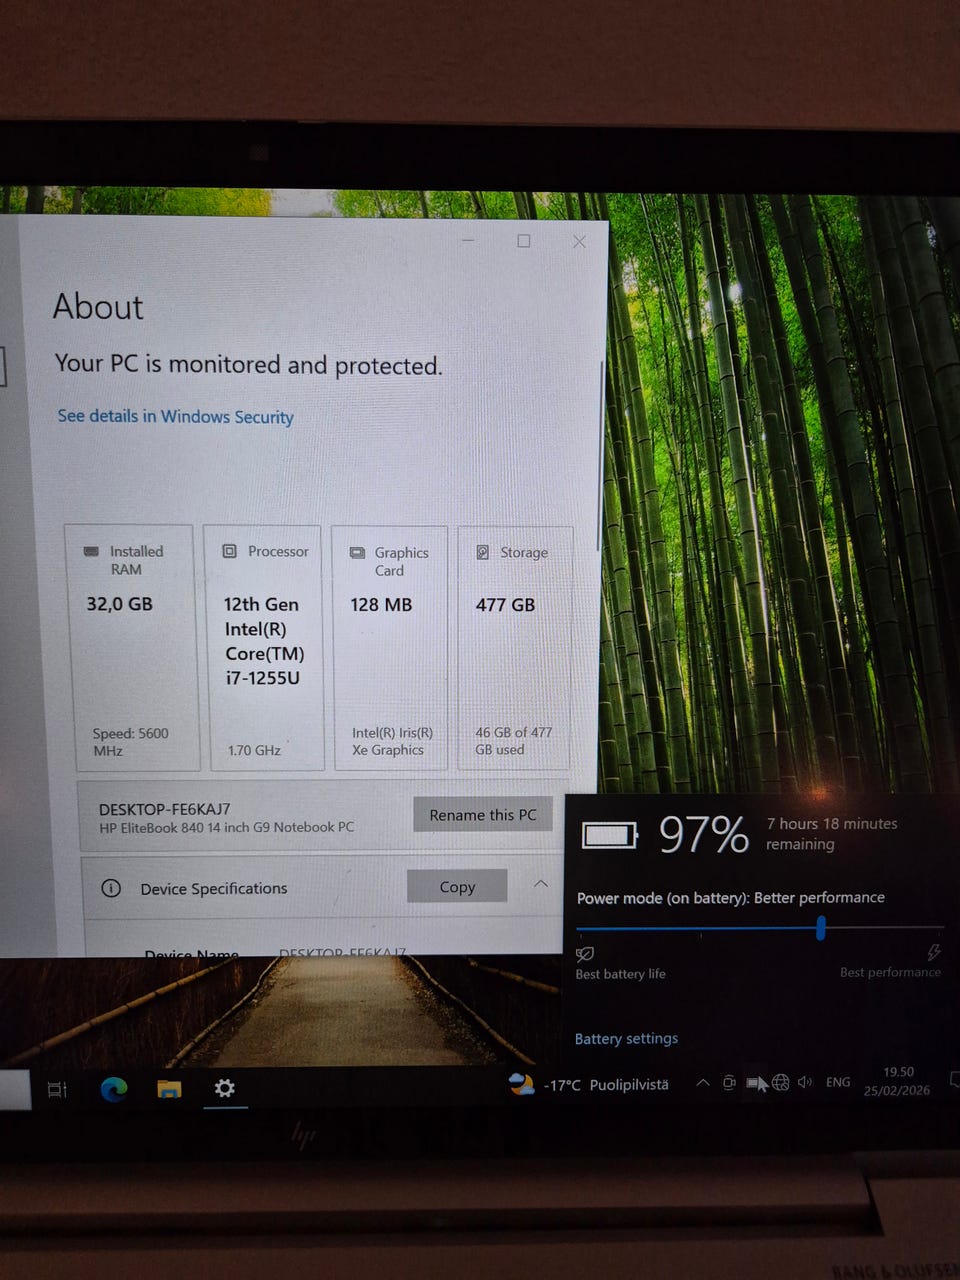Click the 46 GB of 477 GB used text
Viewport: 960px width, 1280px height.
pos(513,741)
